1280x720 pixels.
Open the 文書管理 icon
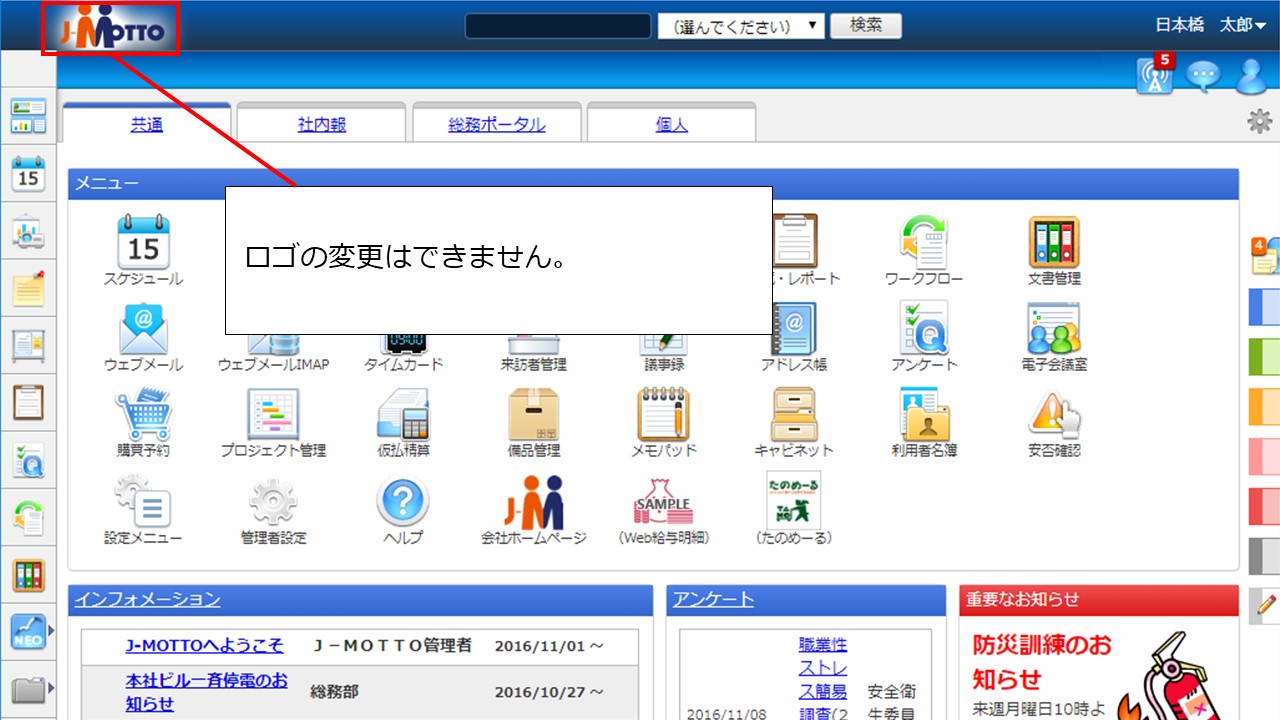pos(1054,243)
